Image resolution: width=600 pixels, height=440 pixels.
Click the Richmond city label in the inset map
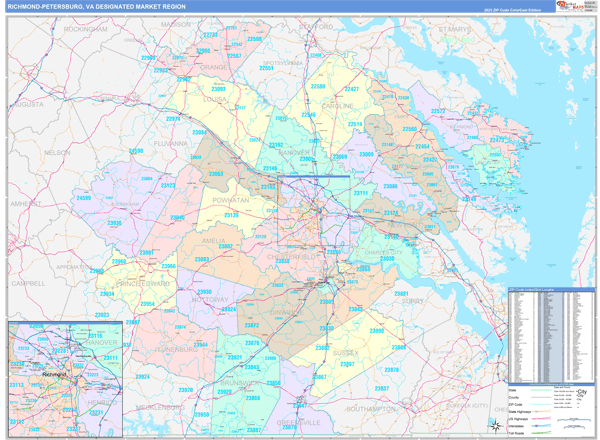(54, 374)
